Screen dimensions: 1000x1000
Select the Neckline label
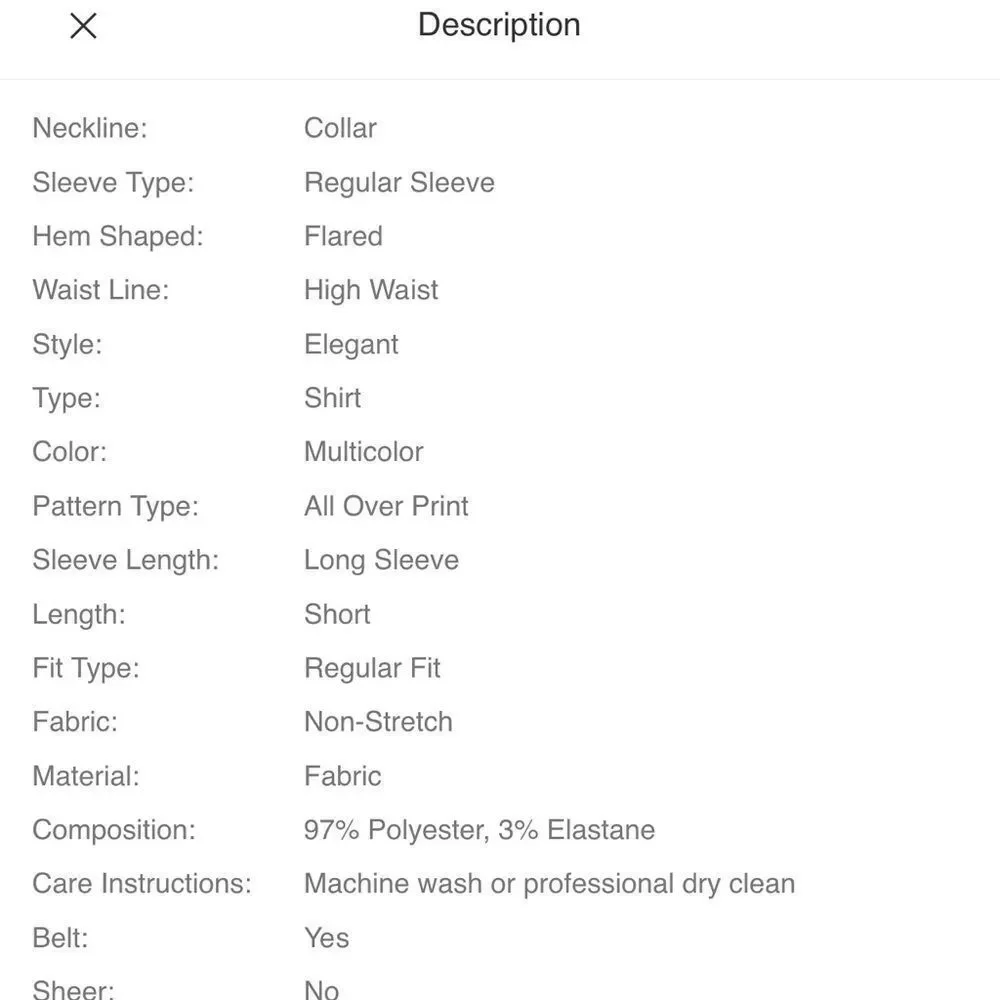tap(90, 128)
